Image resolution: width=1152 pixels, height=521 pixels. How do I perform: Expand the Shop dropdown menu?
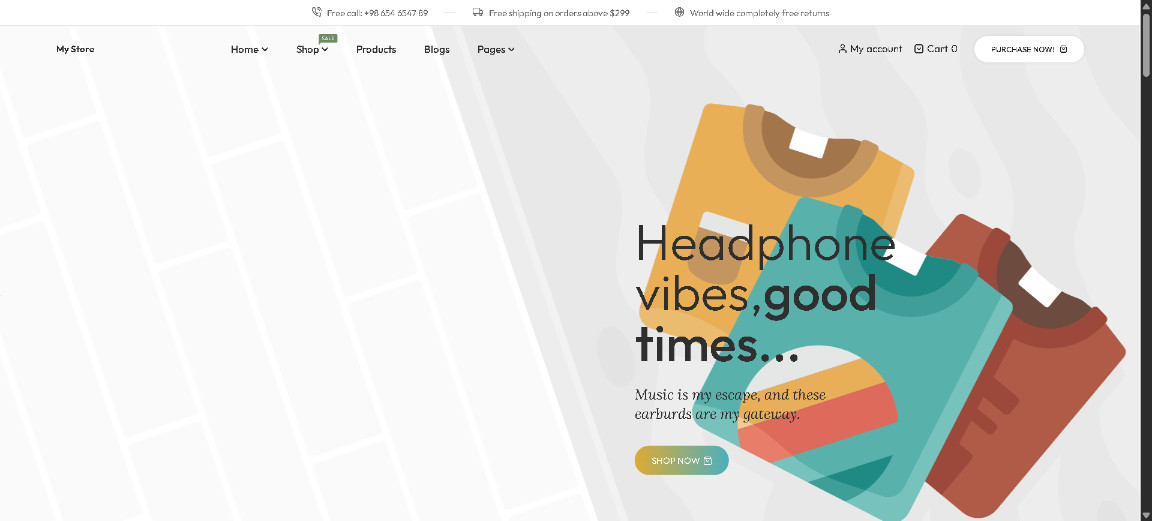tap(312, 49)
